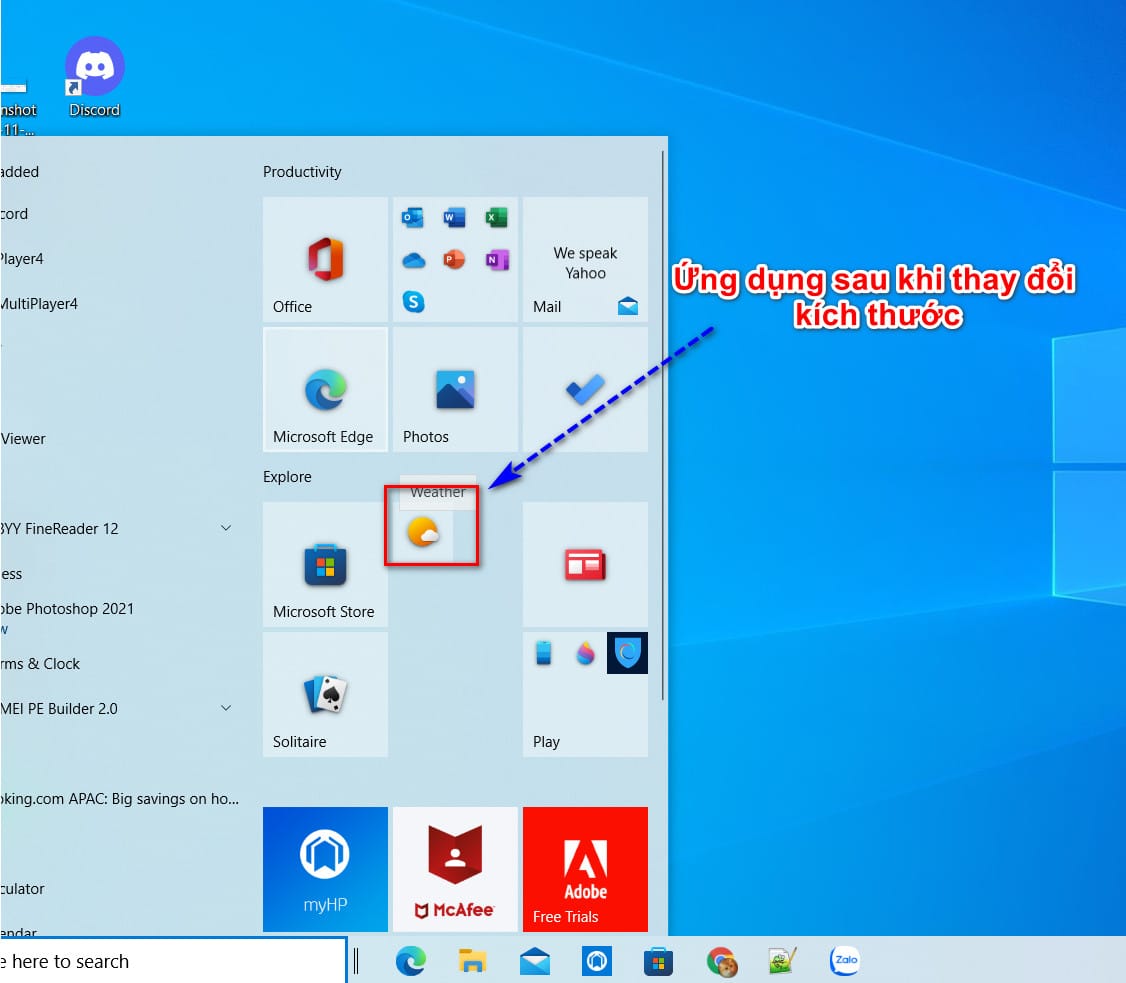The height and width of the screenshot is (983, 1126).
Task: Launch PowerPoint from the Office apps tile
Action: tap(454, 259)
